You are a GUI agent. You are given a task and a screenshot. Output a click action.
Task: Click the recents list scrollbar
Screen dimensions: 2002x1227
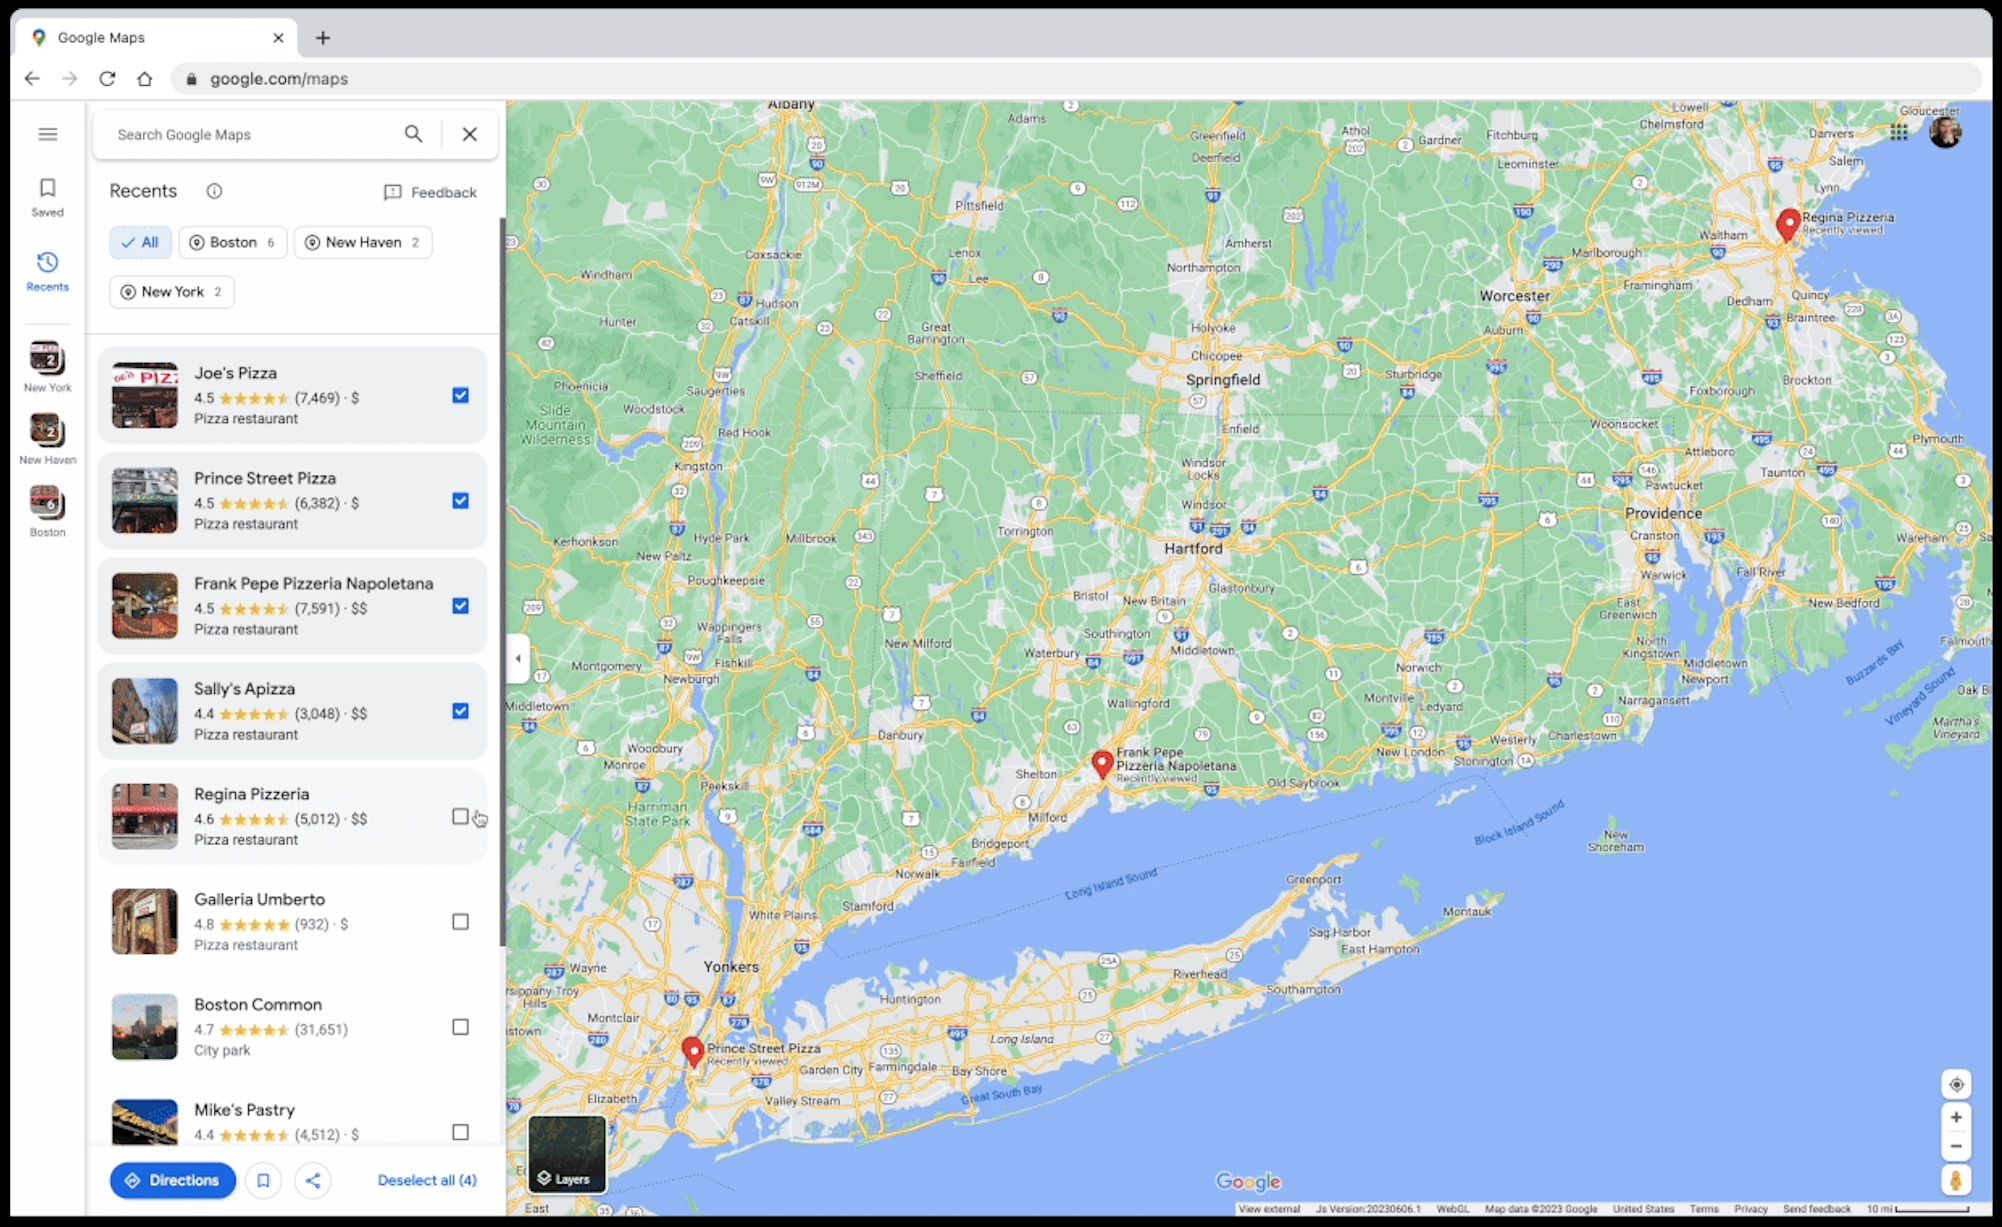(x=502, y=580)
